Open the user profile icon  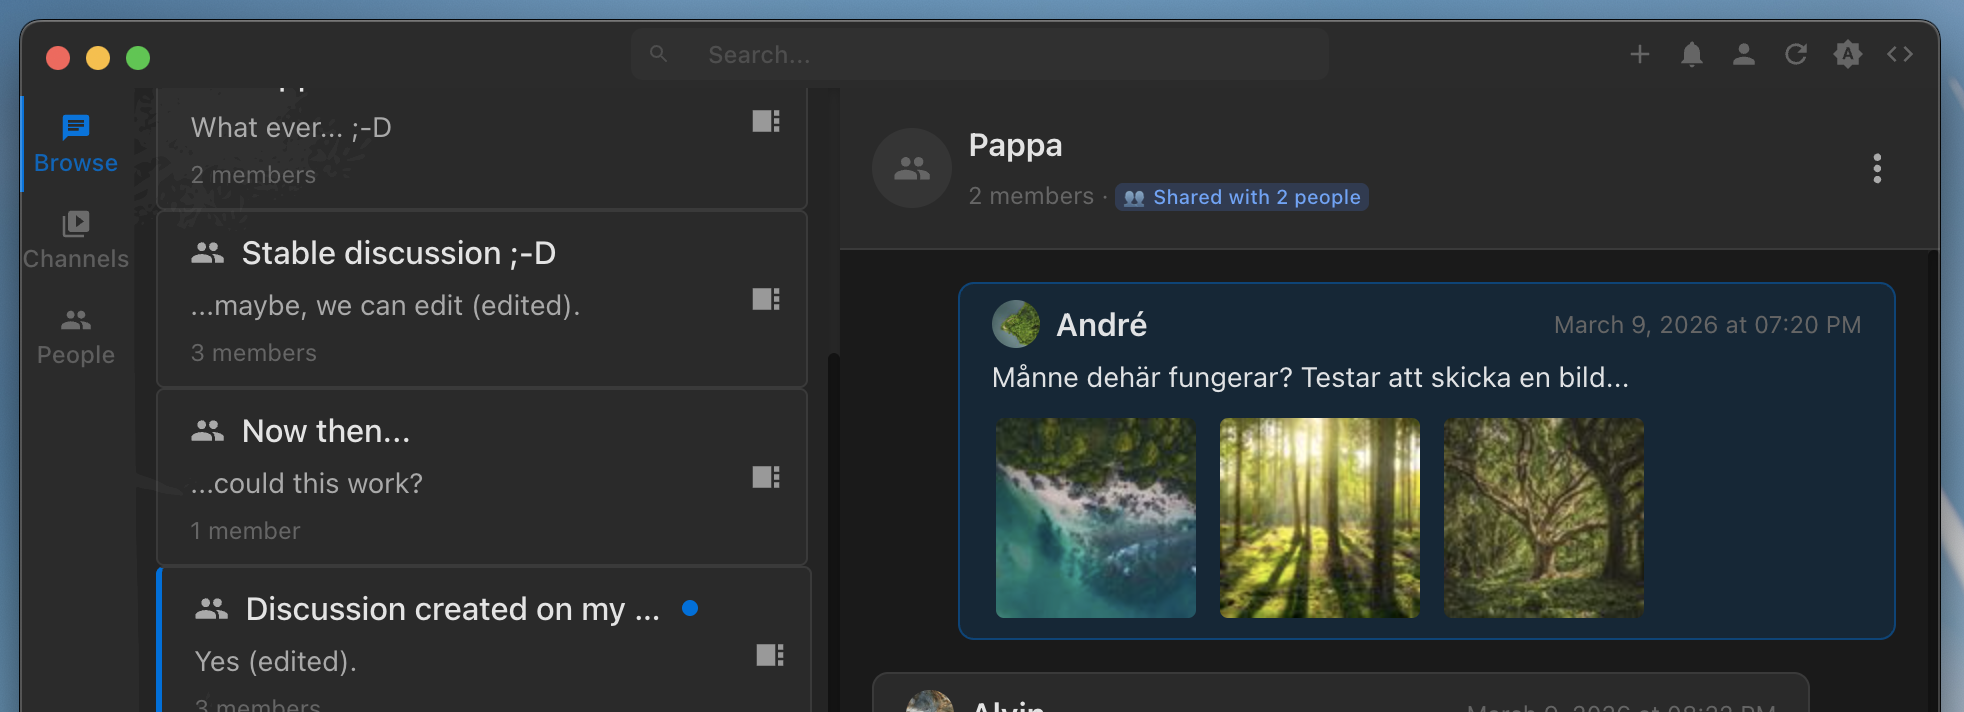tap(1744, 54)
